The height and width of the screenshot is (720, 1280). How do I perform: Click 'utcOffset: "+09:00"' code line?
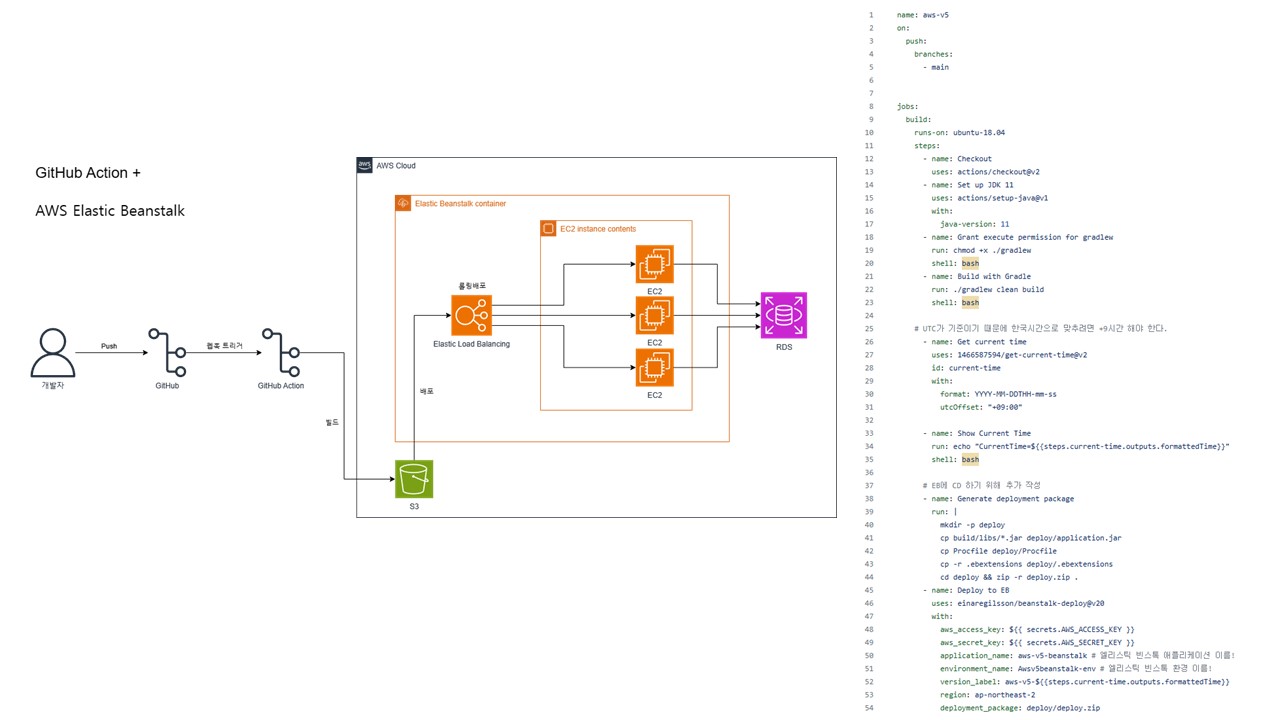[x=981, y=407]
